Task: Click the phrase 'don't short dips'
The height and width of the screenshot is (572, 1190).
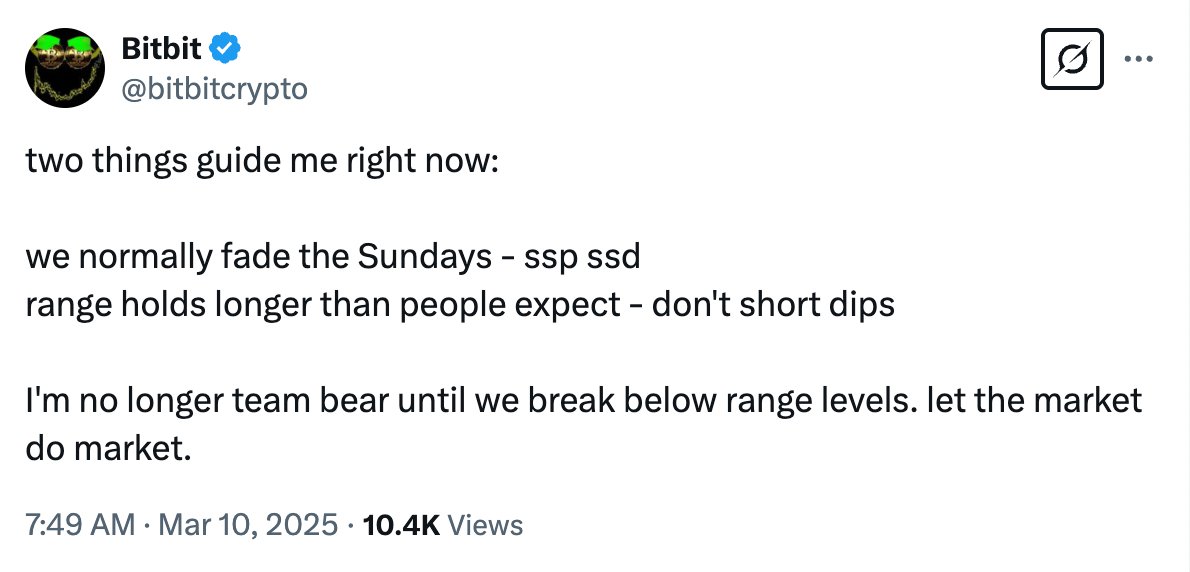Action: (x=773, y=305)
